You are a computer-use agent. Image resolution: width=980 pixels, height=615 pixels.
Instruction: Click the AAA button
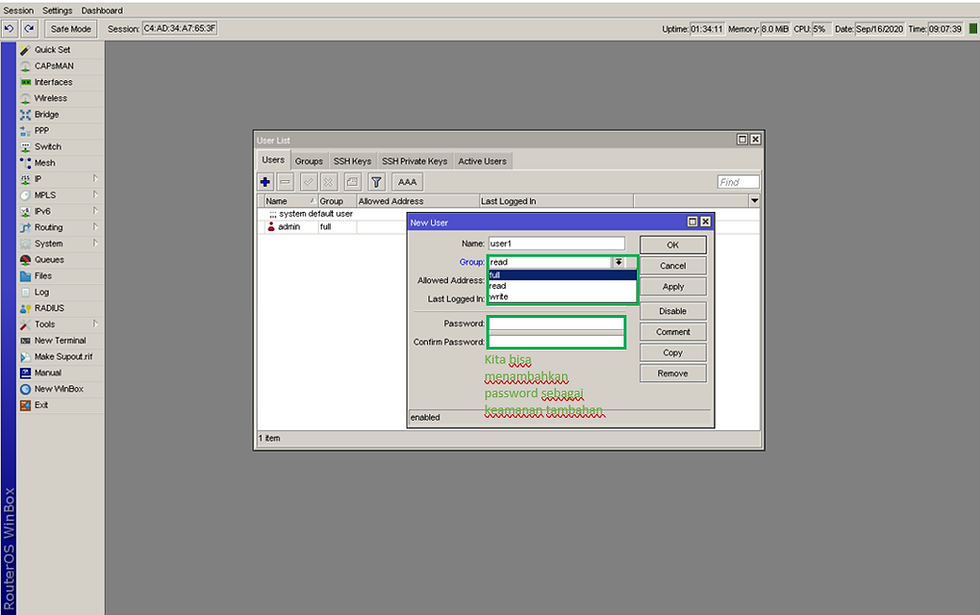click(408, 182)
